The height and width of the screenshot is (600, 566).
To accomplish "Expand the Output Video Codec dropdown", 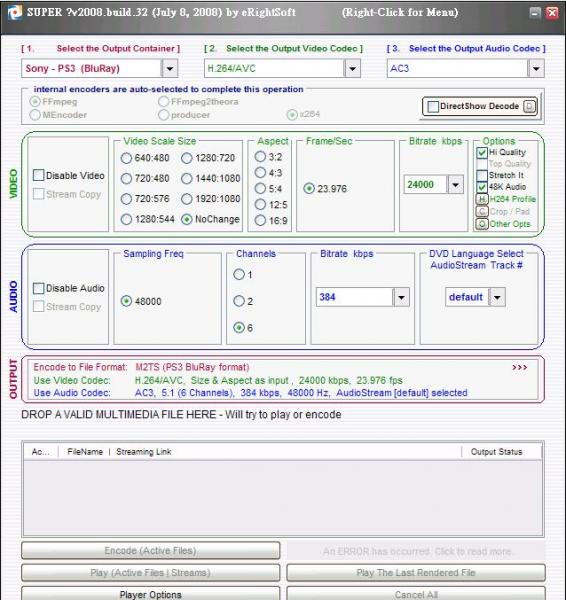I will [352, 69].
